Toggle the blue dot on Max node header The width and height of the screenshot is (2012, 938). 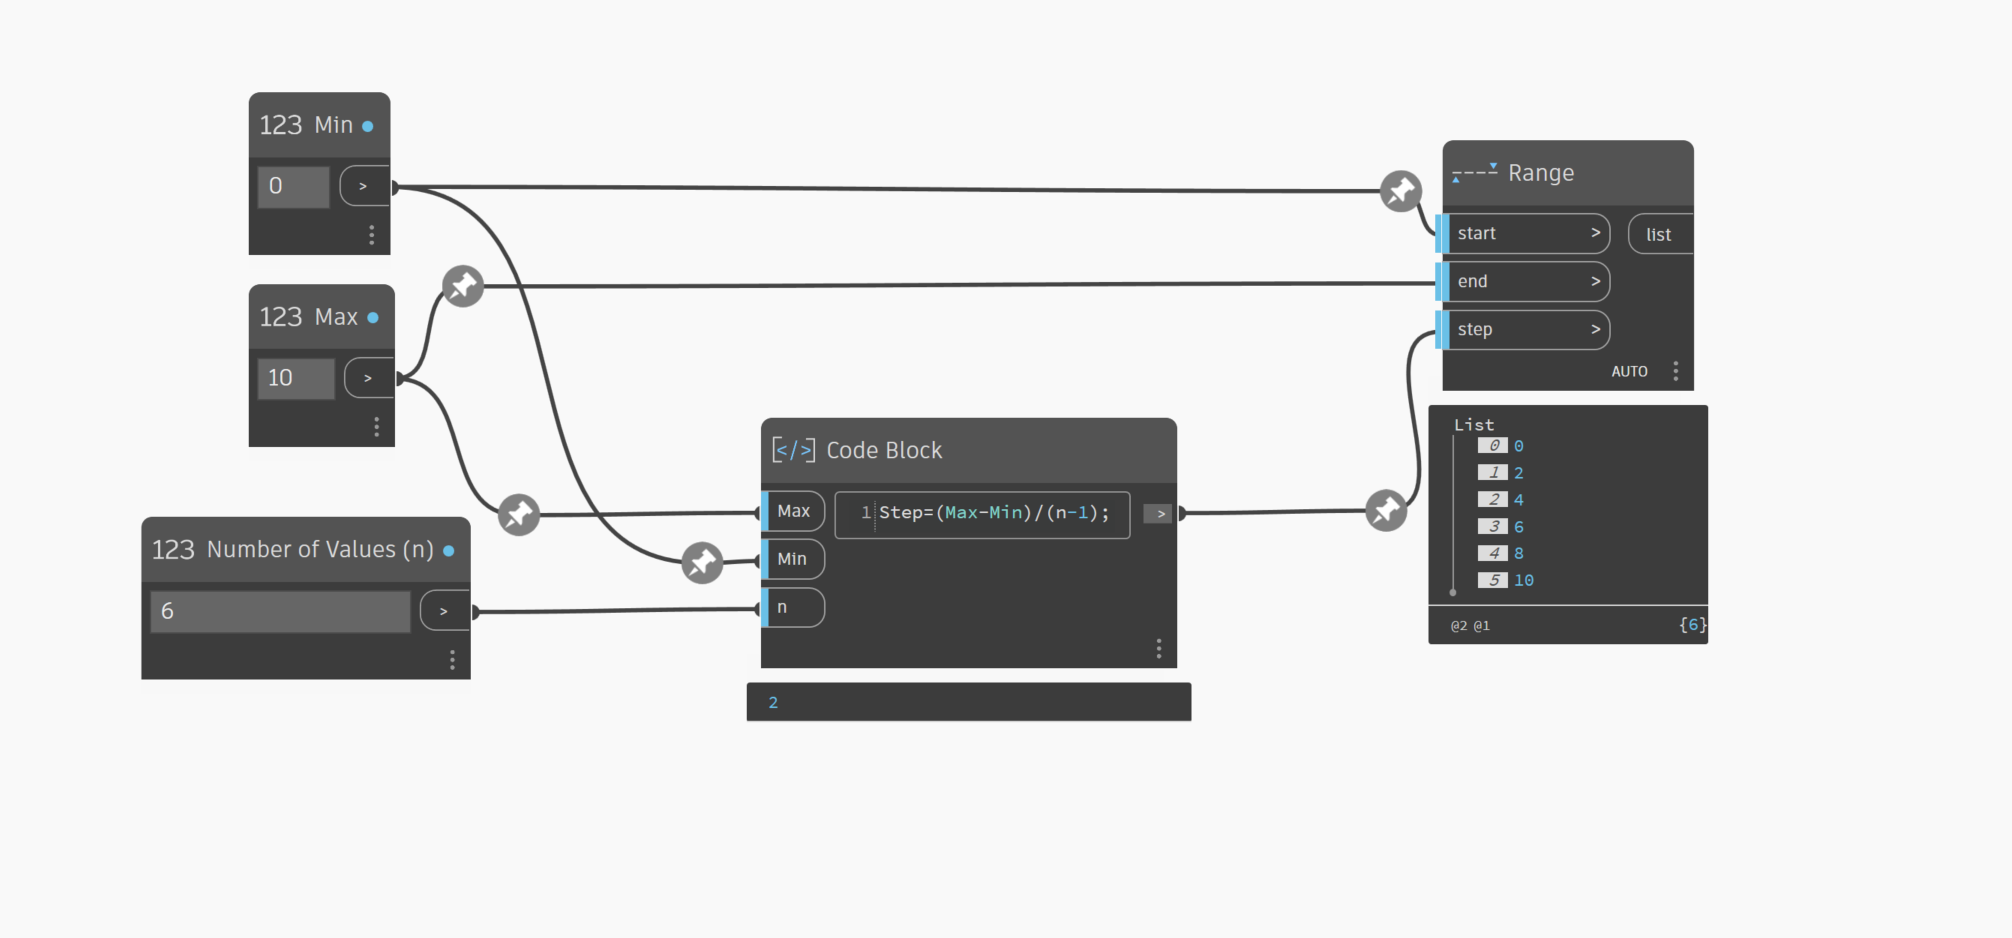373,318
